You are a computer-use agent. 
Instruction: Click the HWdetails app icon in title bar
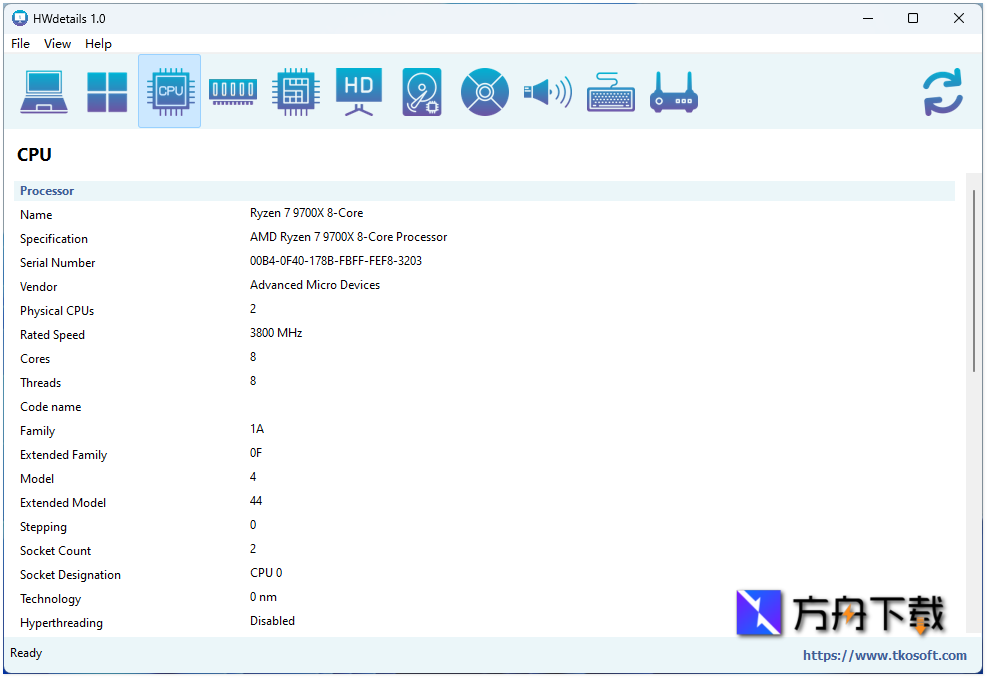pyautogui.click(x=20, y=18)
